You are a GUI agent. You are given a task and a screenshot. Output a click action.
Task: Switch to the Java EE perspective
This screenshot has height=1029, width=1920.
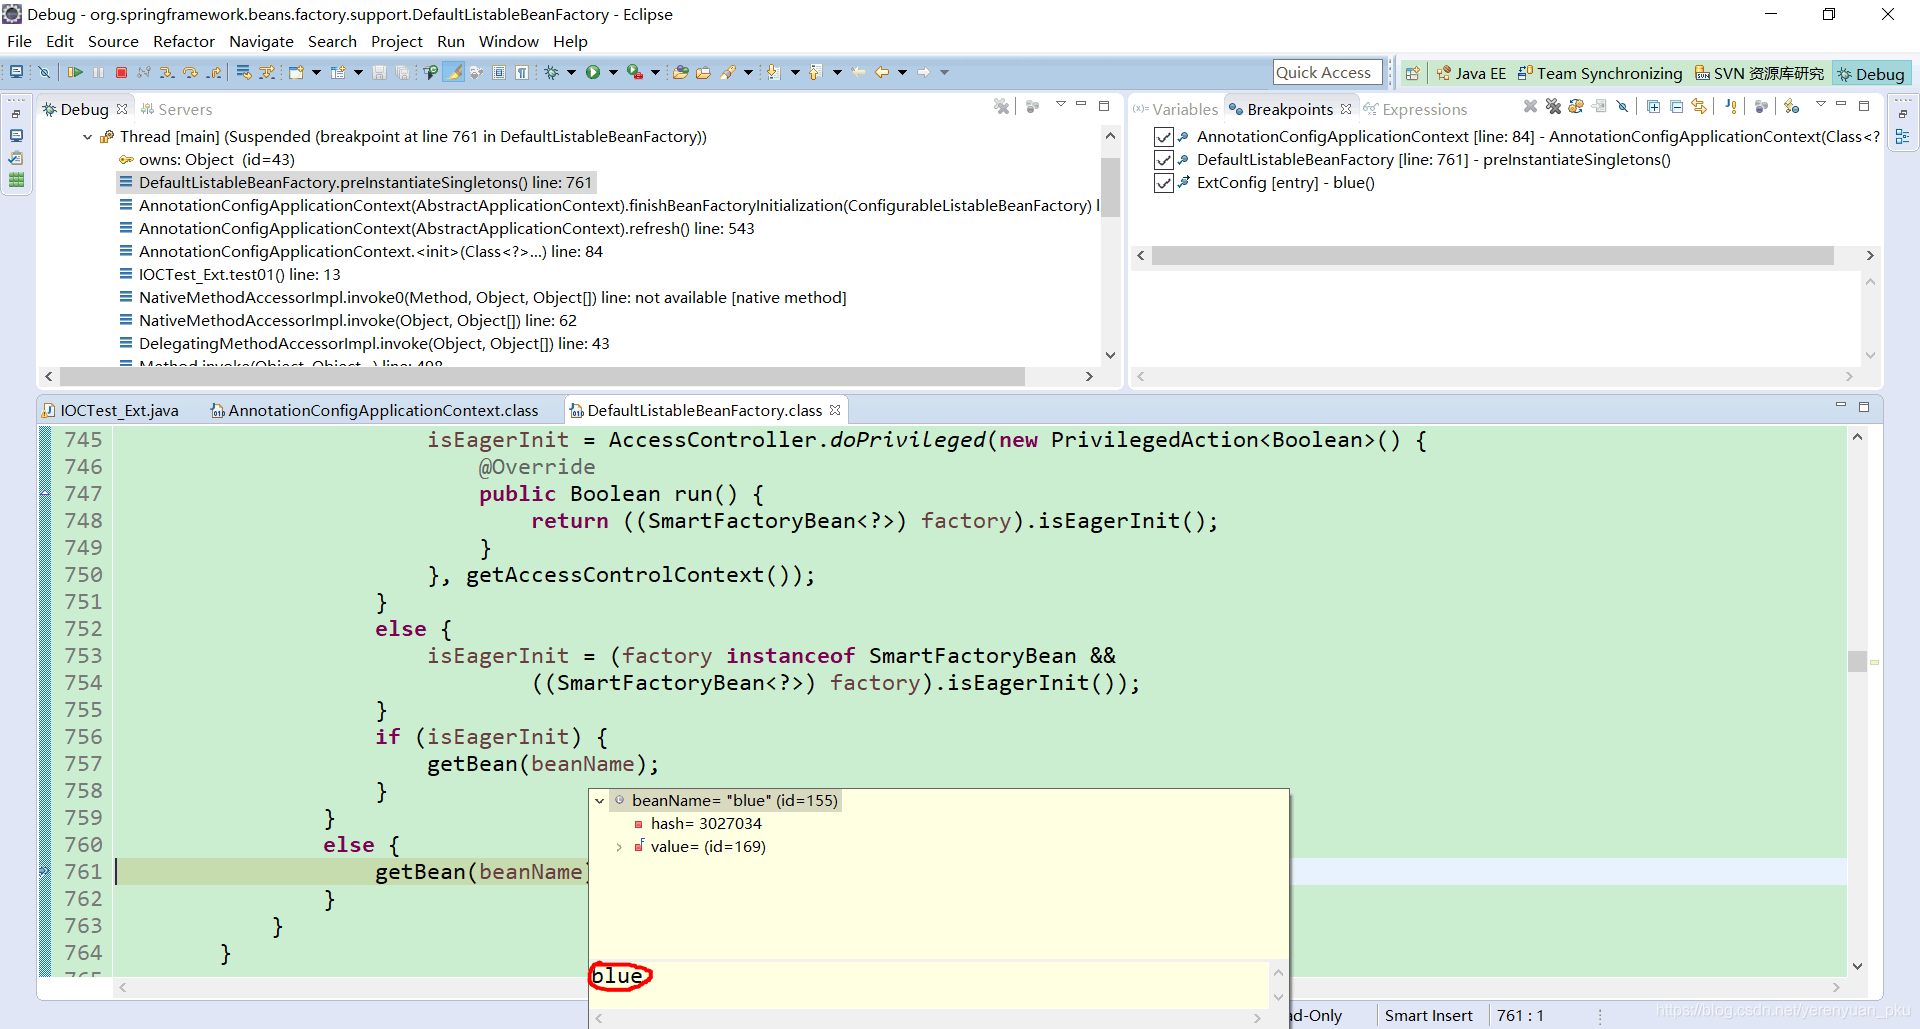tap(1471, 73)
